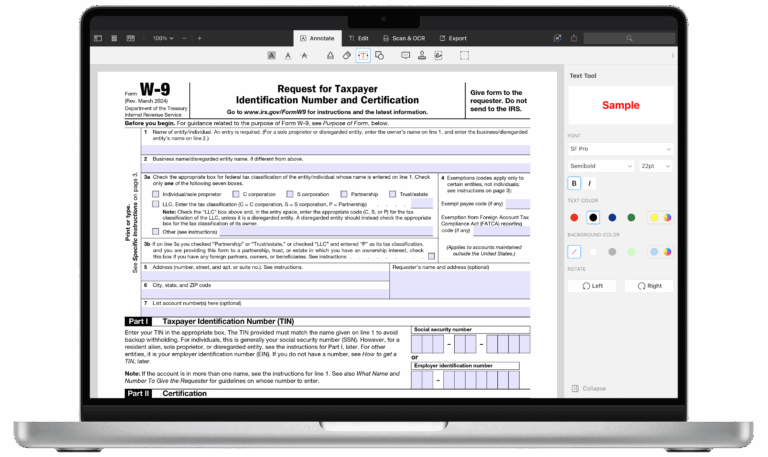
Task: Click the line 5 address field
Action: point(265,276)
